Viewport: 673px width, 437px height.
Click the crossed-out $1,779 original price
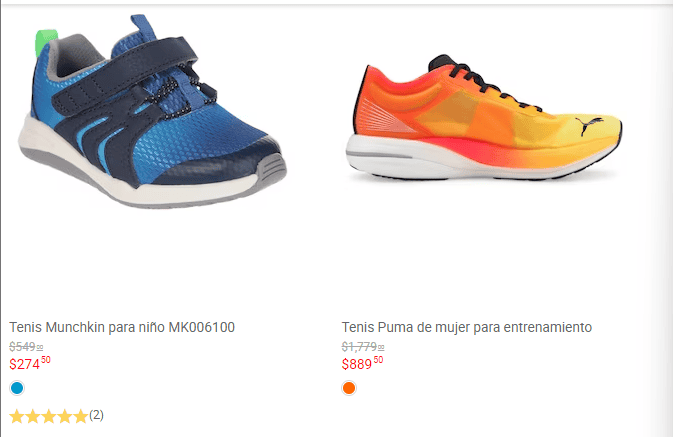(363, 346)
